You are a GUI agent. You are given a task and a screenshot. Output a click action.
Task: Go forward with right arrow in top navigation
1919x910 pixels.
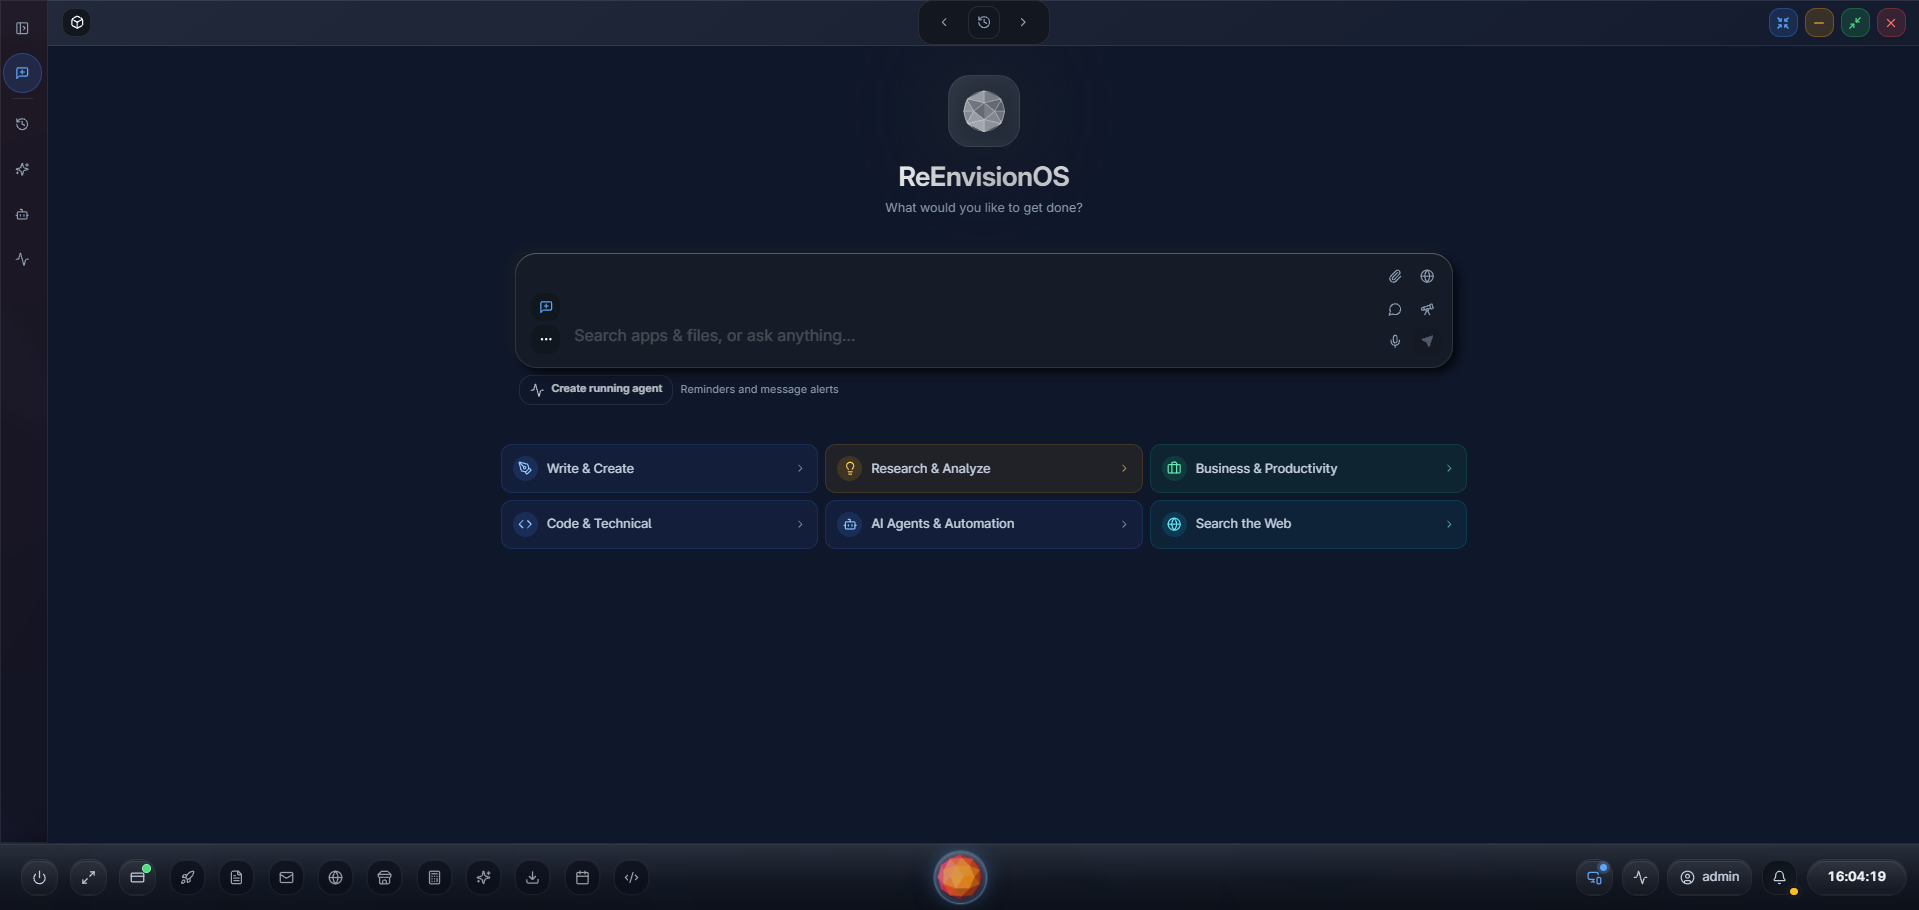point(1023,22)
